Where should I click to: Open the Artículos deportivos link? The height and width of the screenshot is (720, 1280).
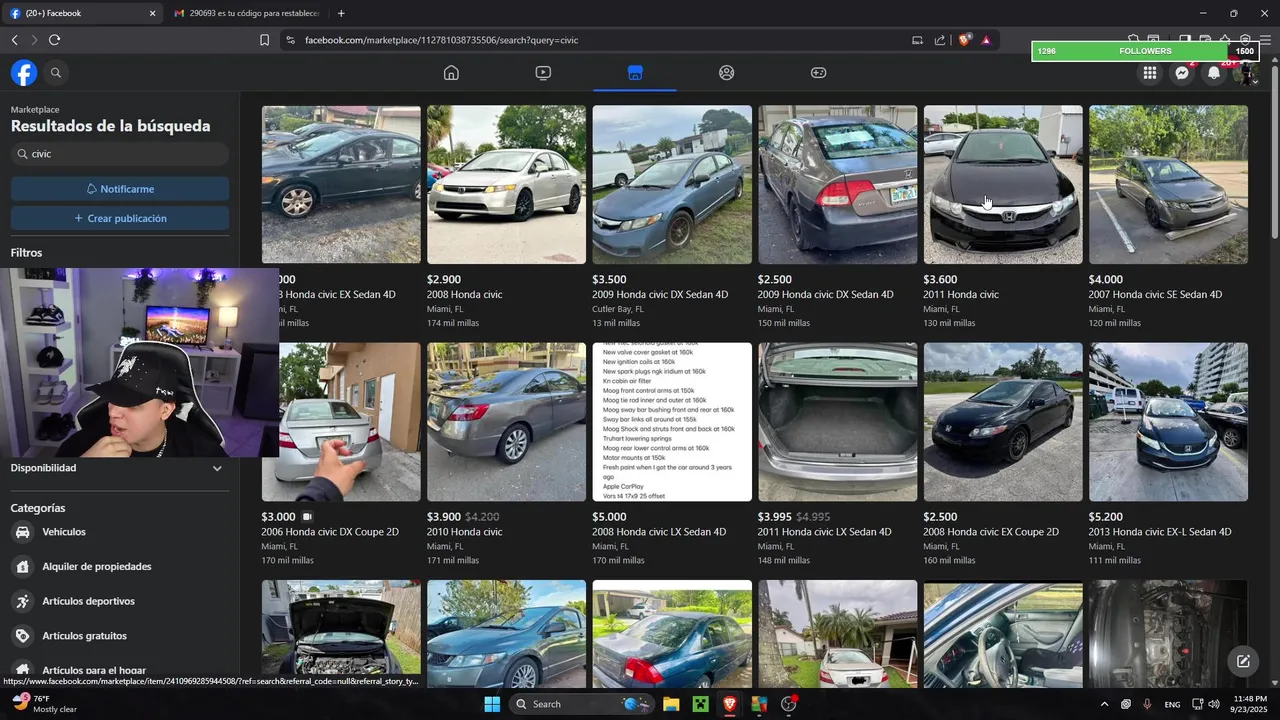pos(88,601)
